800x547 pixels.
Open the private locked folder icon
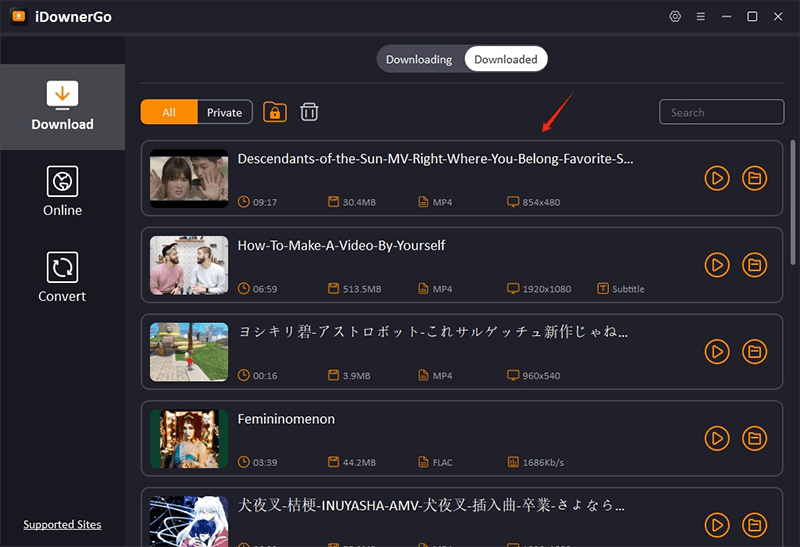(274, 112)
